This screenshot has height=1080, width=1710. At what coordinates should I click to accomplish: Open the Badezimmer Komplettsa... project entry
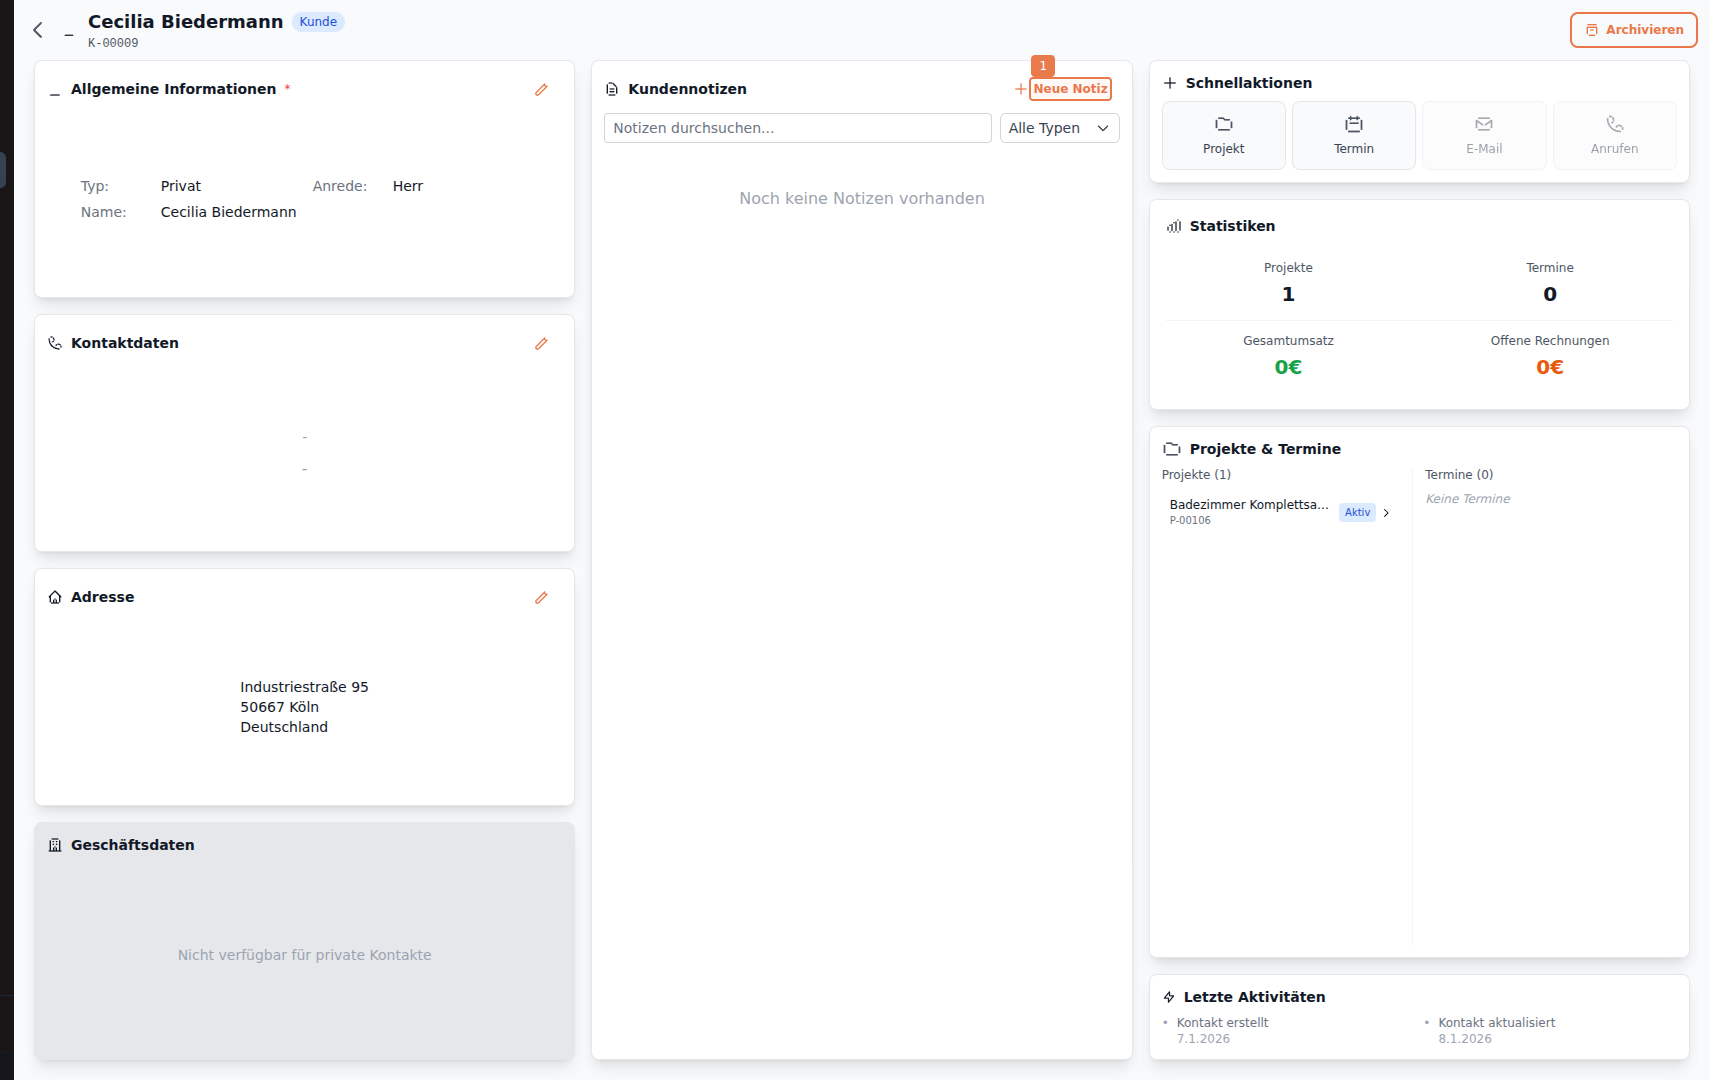(x=1248, y=505)
